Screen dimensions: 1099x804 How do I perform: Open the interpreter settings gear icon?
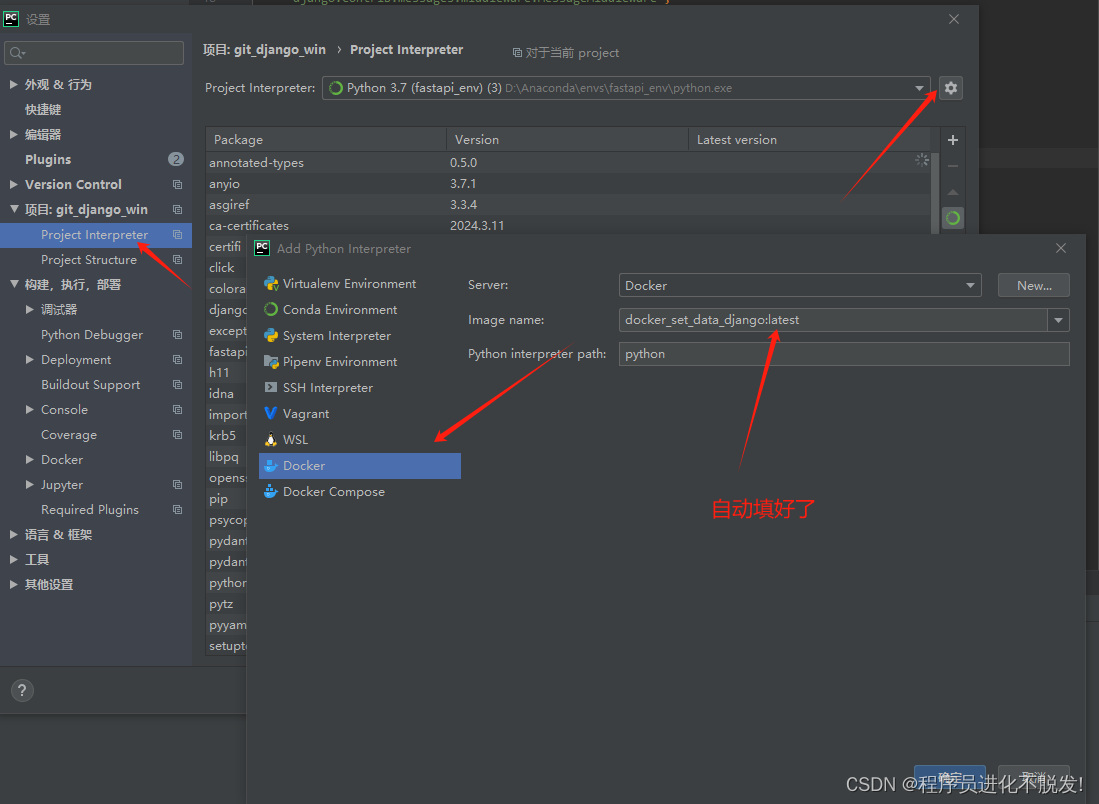point(950,88)
